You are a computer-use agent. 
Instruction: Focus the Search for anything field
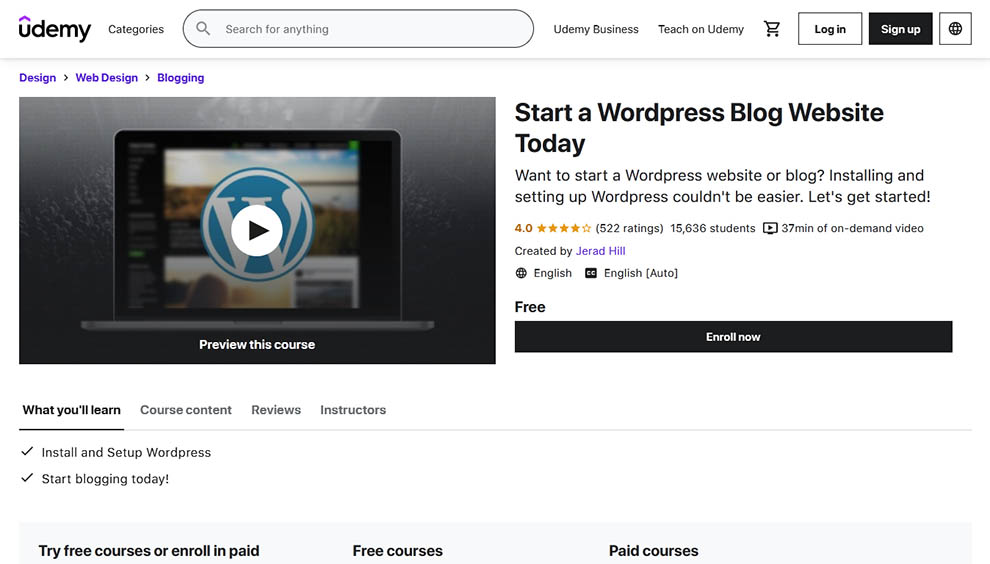click(358, 28)
